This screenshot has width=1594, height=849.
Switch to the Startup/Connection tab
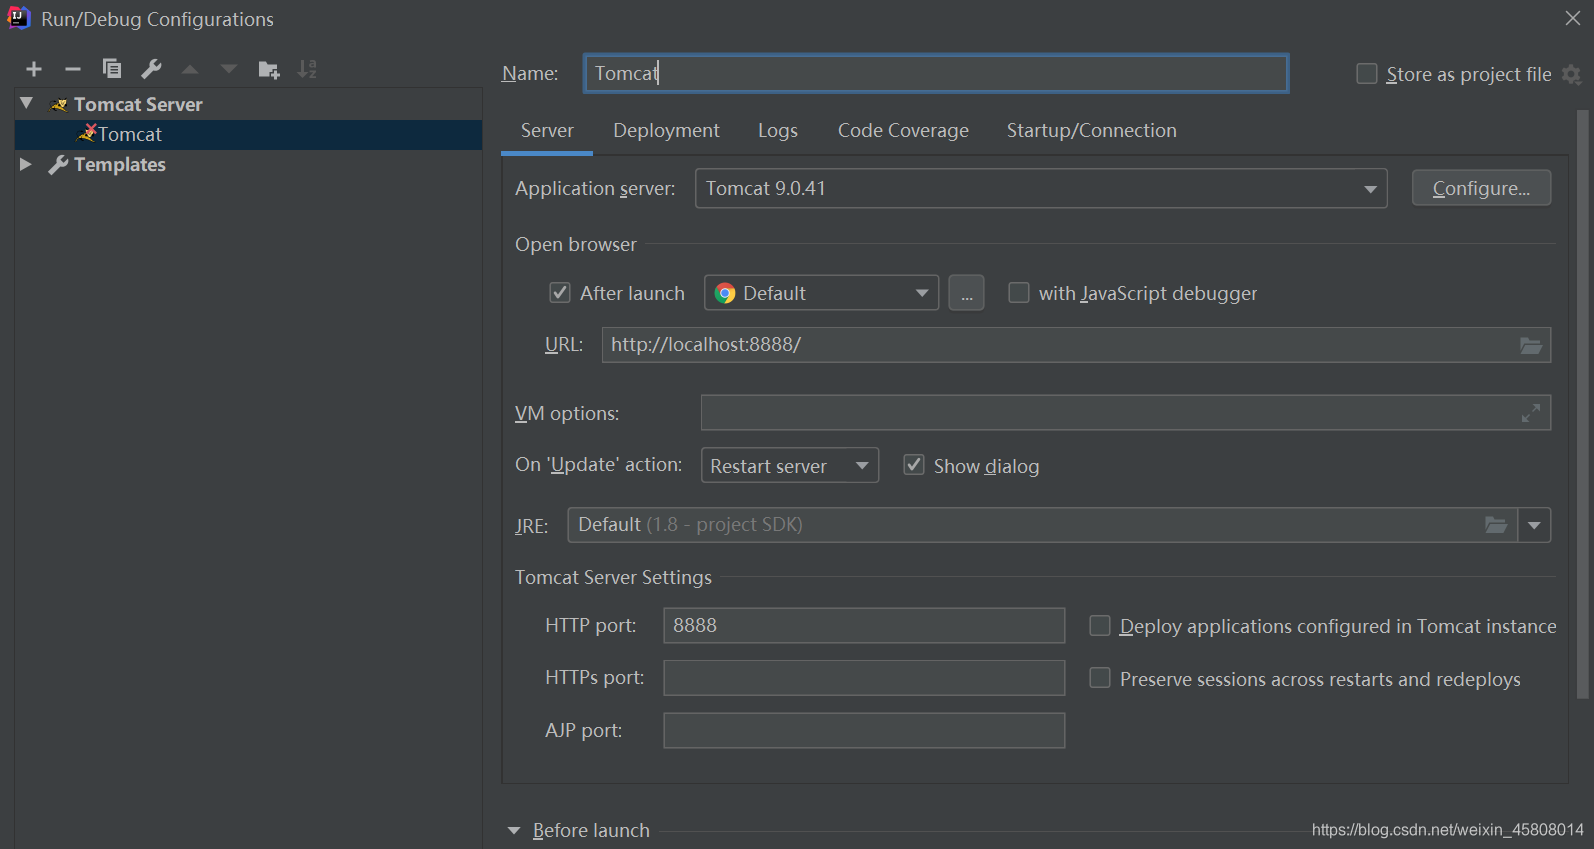click(x=1091, y=131)
